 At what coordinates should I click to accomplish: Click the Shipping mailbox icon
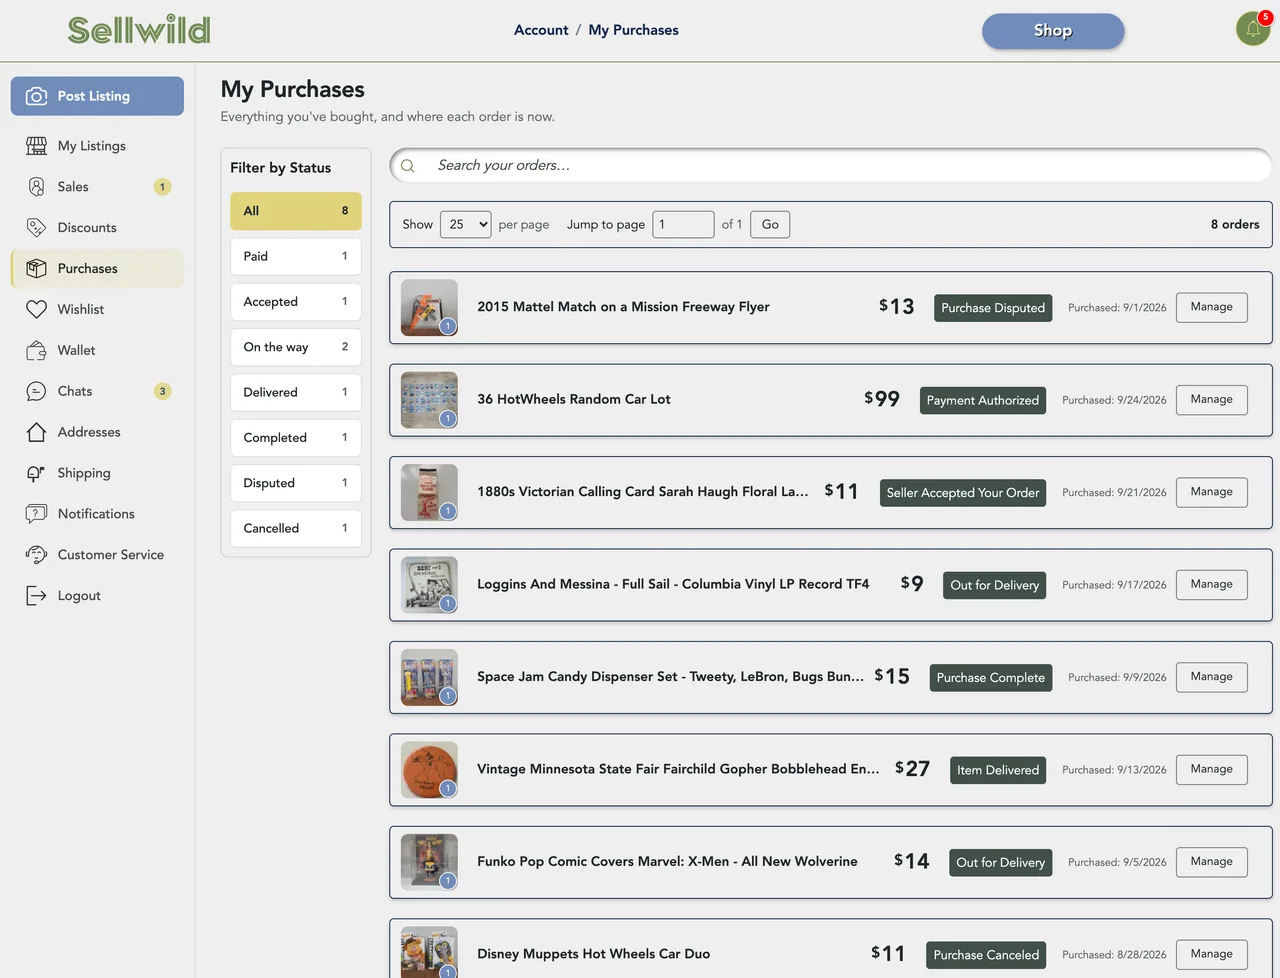click(37, 474)
